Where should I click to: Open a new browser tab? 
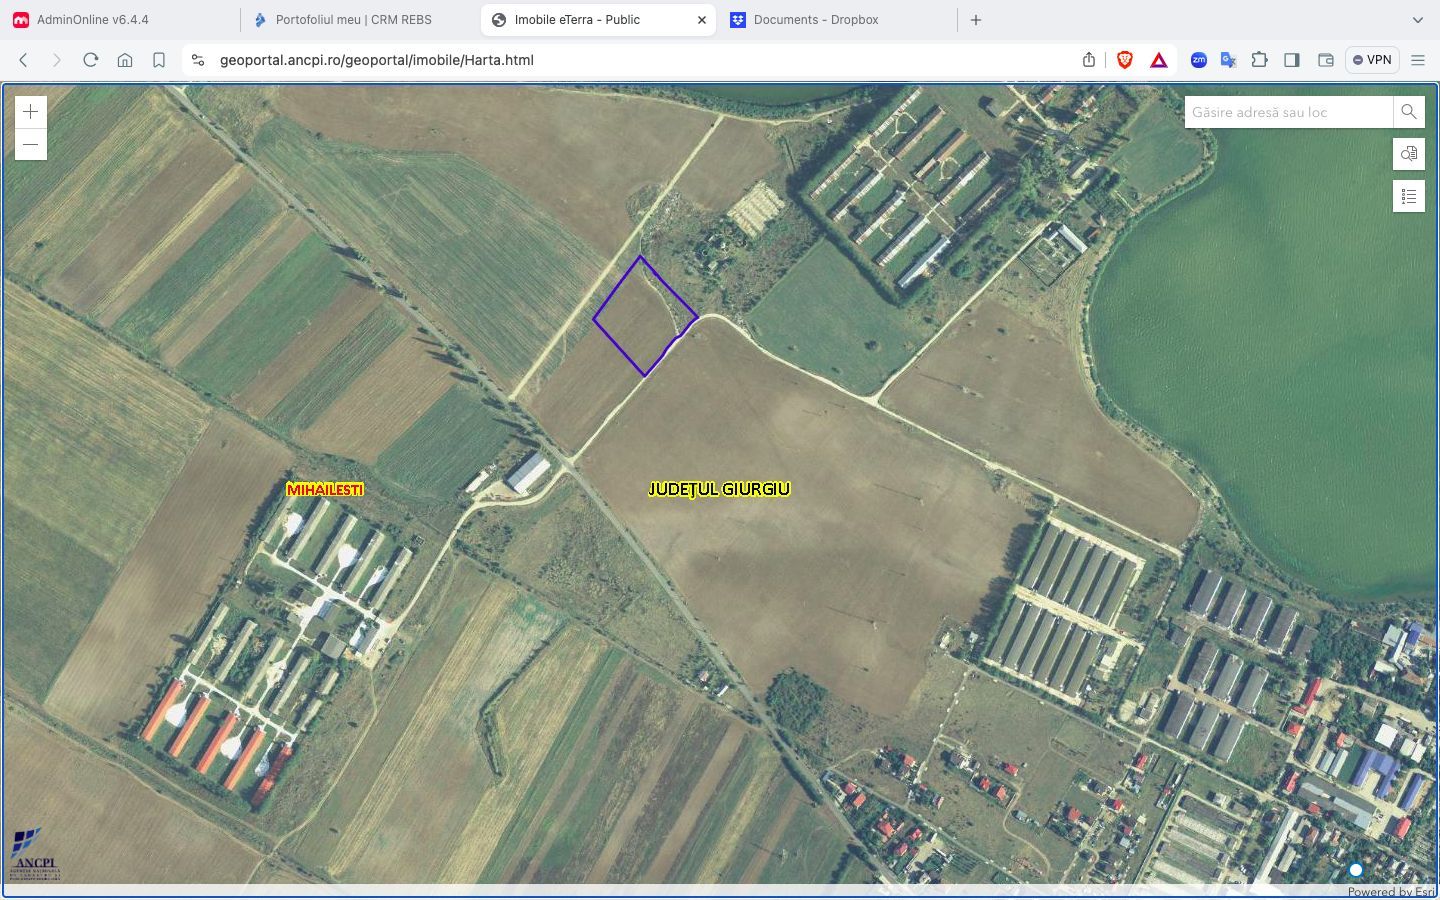(975, 19)
